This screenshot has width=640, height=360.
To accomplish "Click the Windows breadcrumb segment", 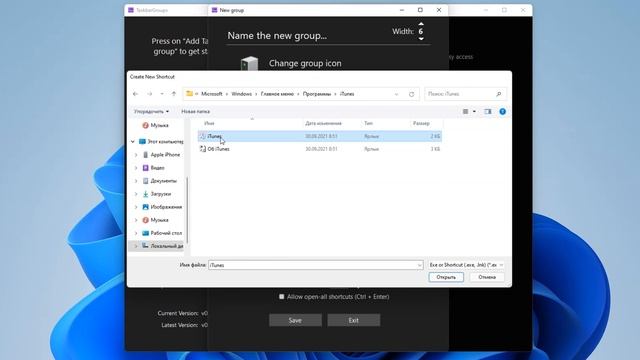I will tap(241, 94).
